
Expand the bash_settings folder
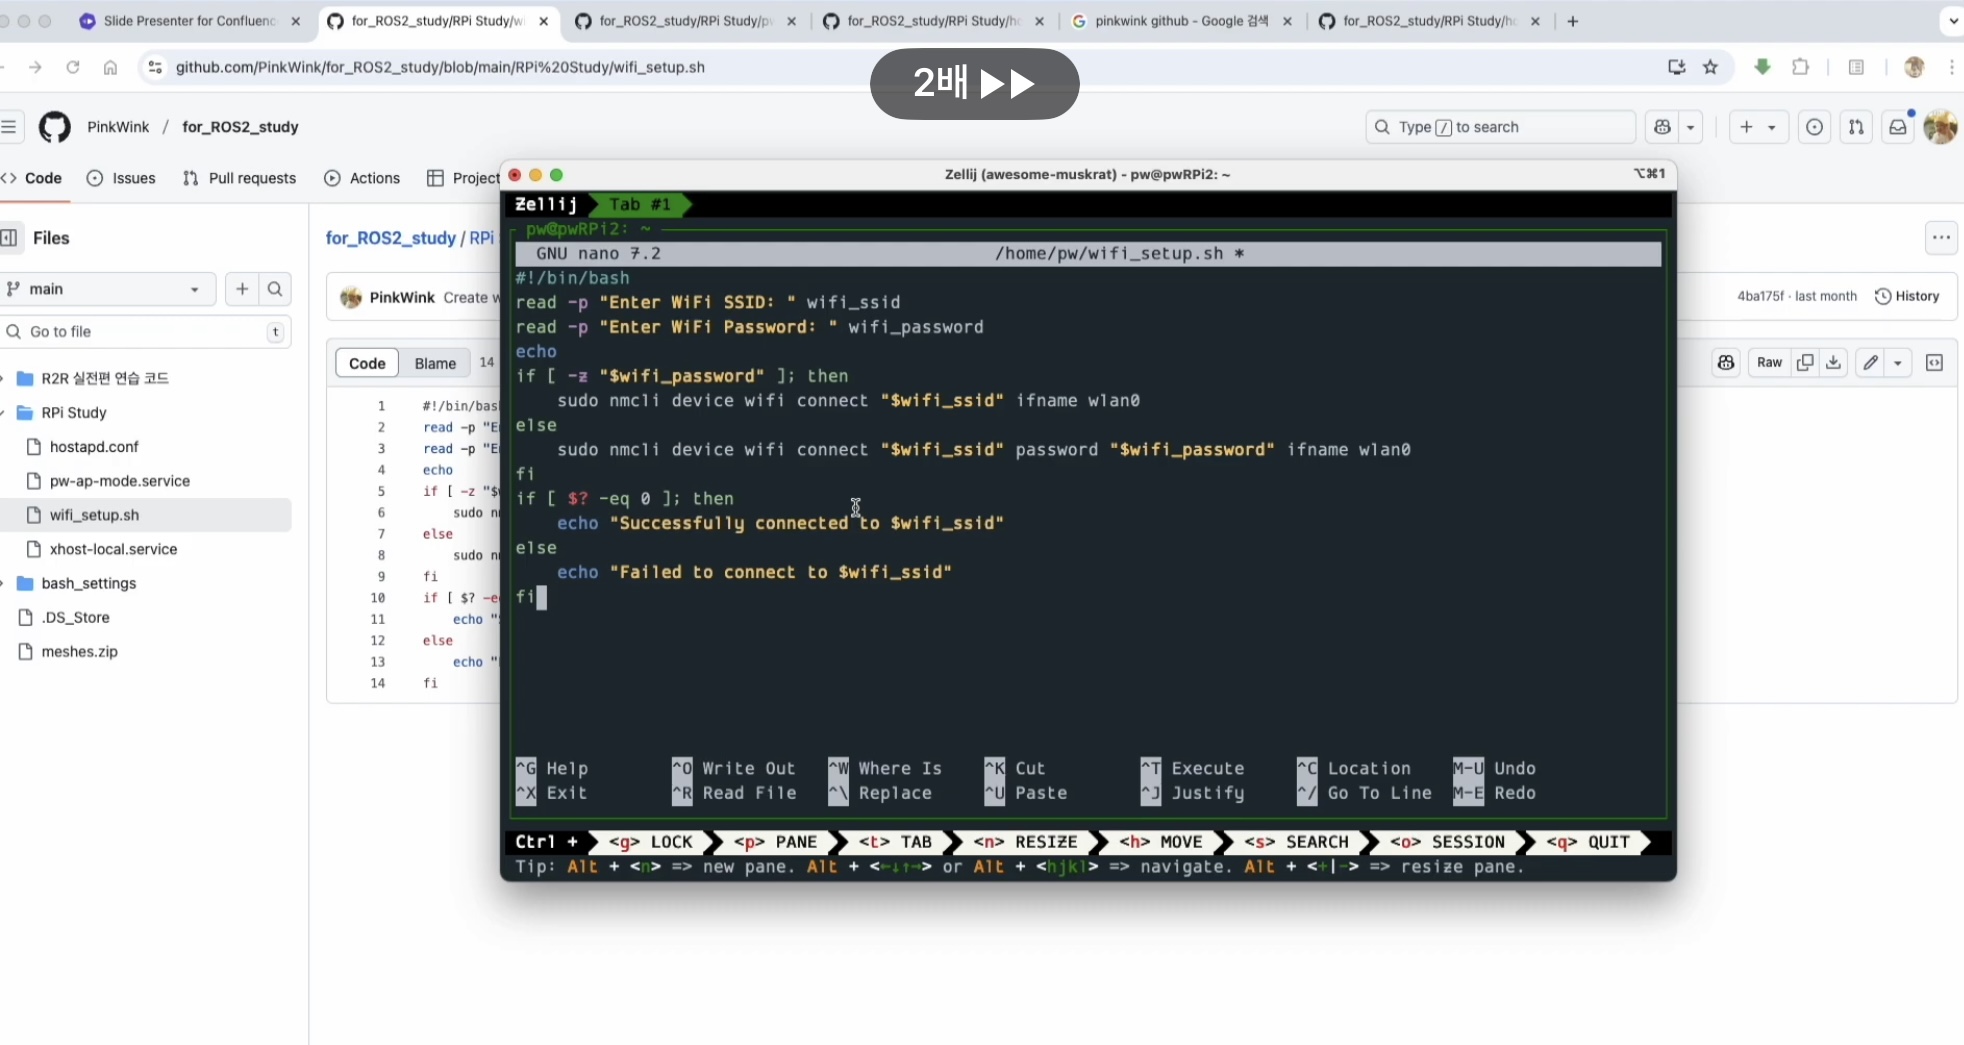tap(3, 583)
